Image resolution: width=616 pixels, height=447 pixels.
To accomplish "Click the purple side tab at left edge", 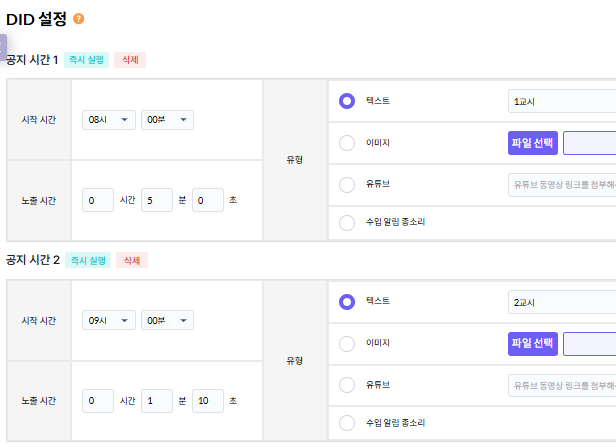I will tap(3, 47).
